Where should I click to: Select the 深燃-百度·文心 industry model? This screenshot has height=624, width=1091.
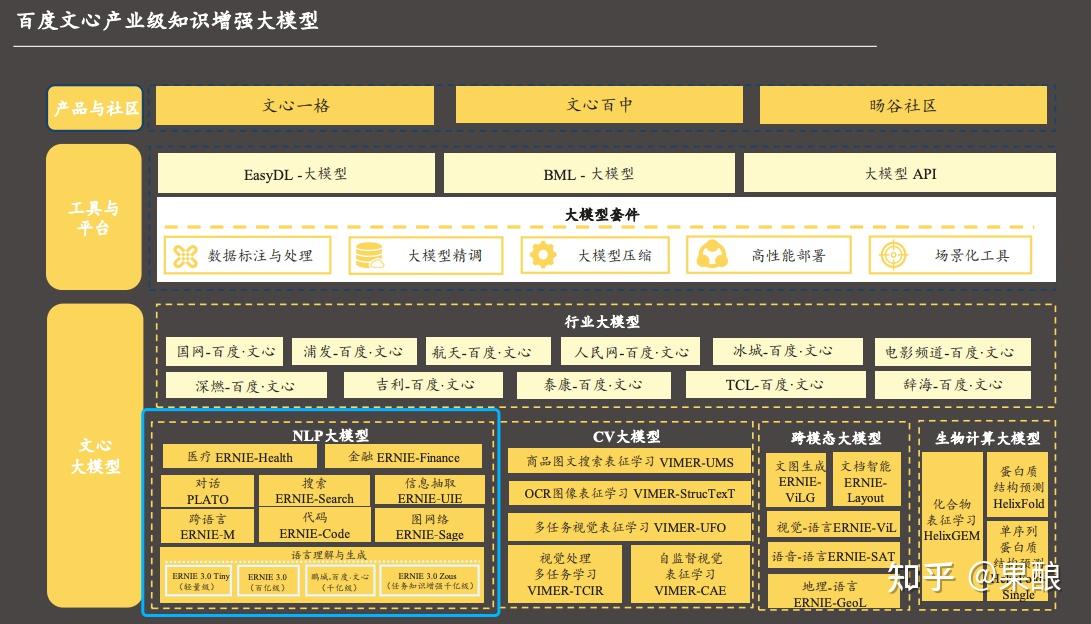[x=246, y=385]
